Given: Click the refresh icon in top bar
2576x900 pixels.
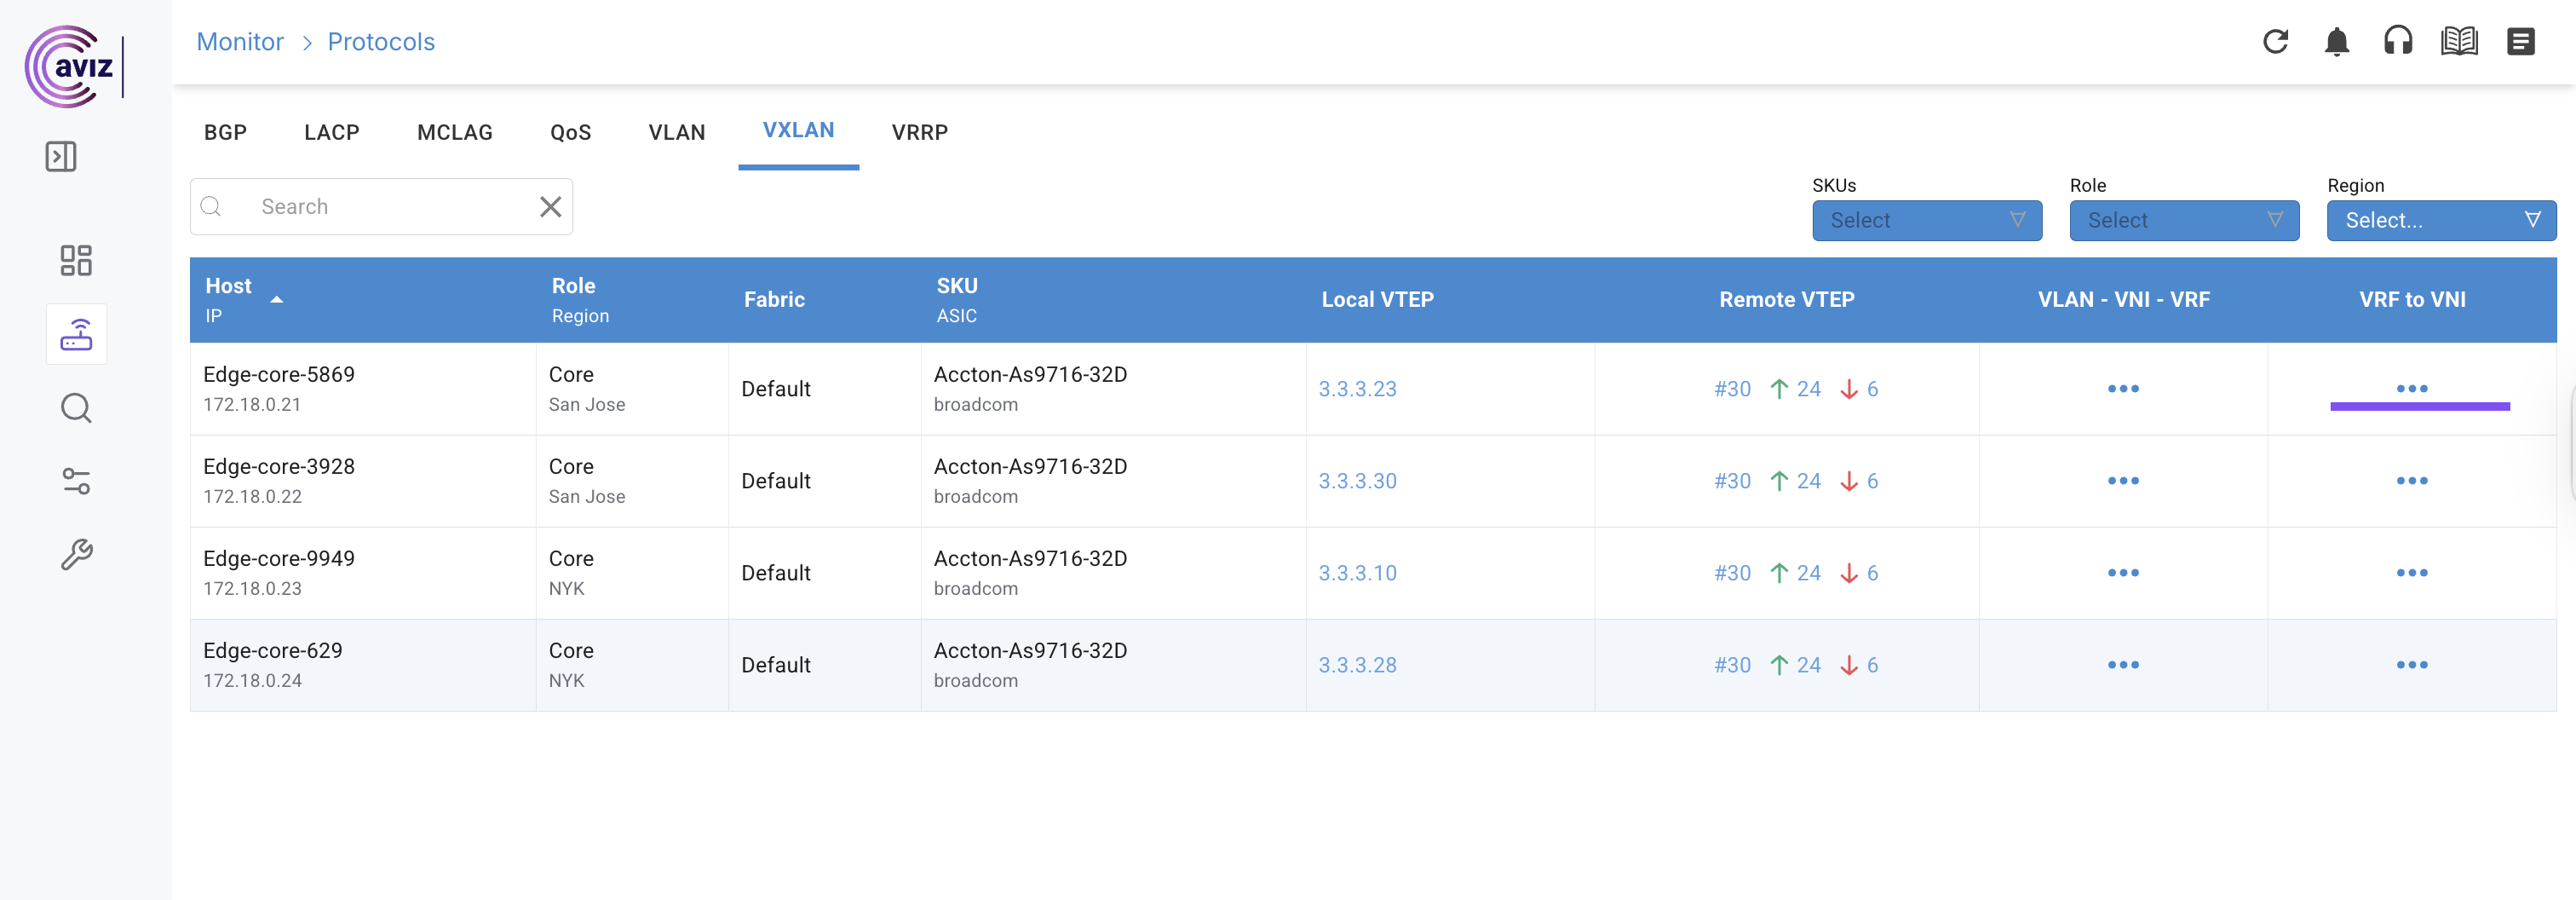Looking at the screenshot, I should tap(2275, 42).
